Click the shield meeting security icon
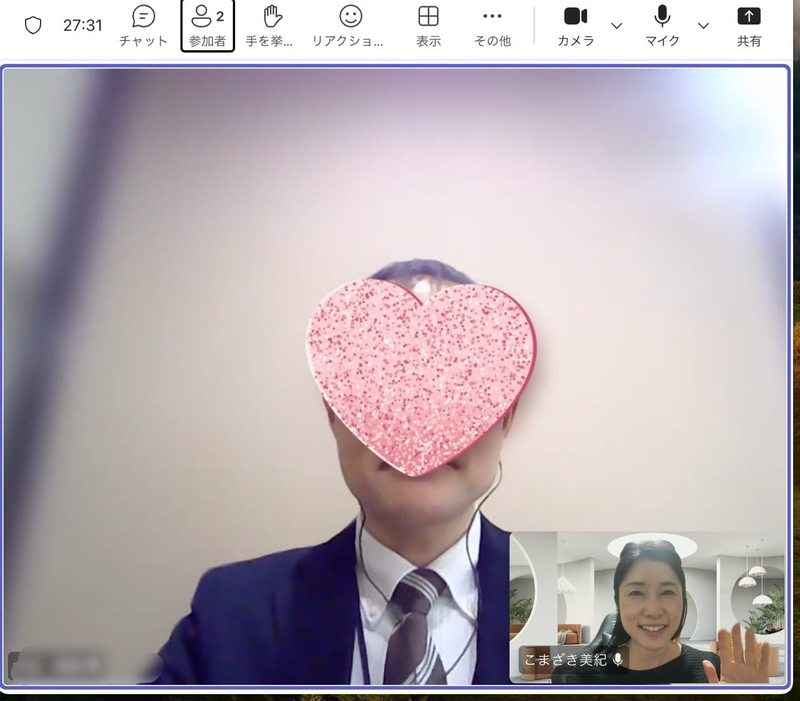The height and width of the screenshot is (701, 800). point(33,25)
